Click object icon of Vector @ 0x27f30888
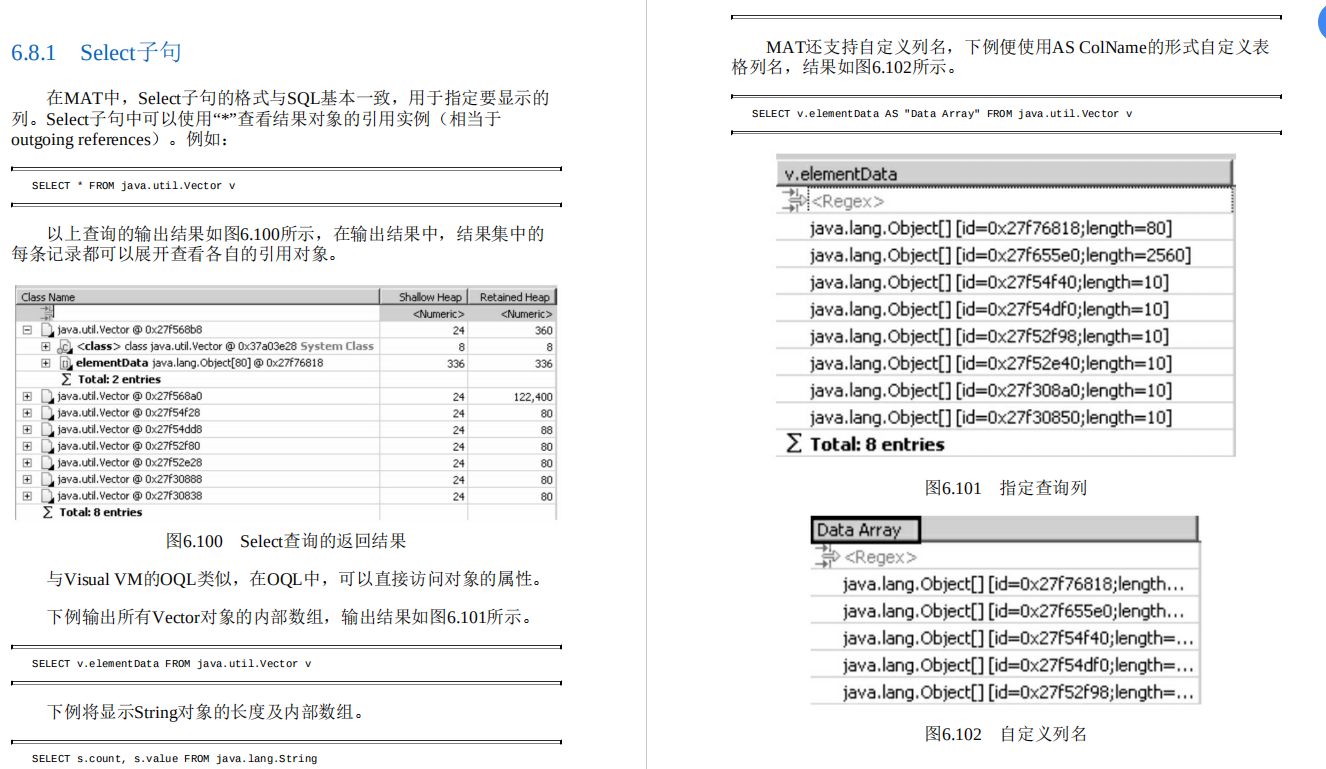1326x769 pixels. (x=46, y=479)
